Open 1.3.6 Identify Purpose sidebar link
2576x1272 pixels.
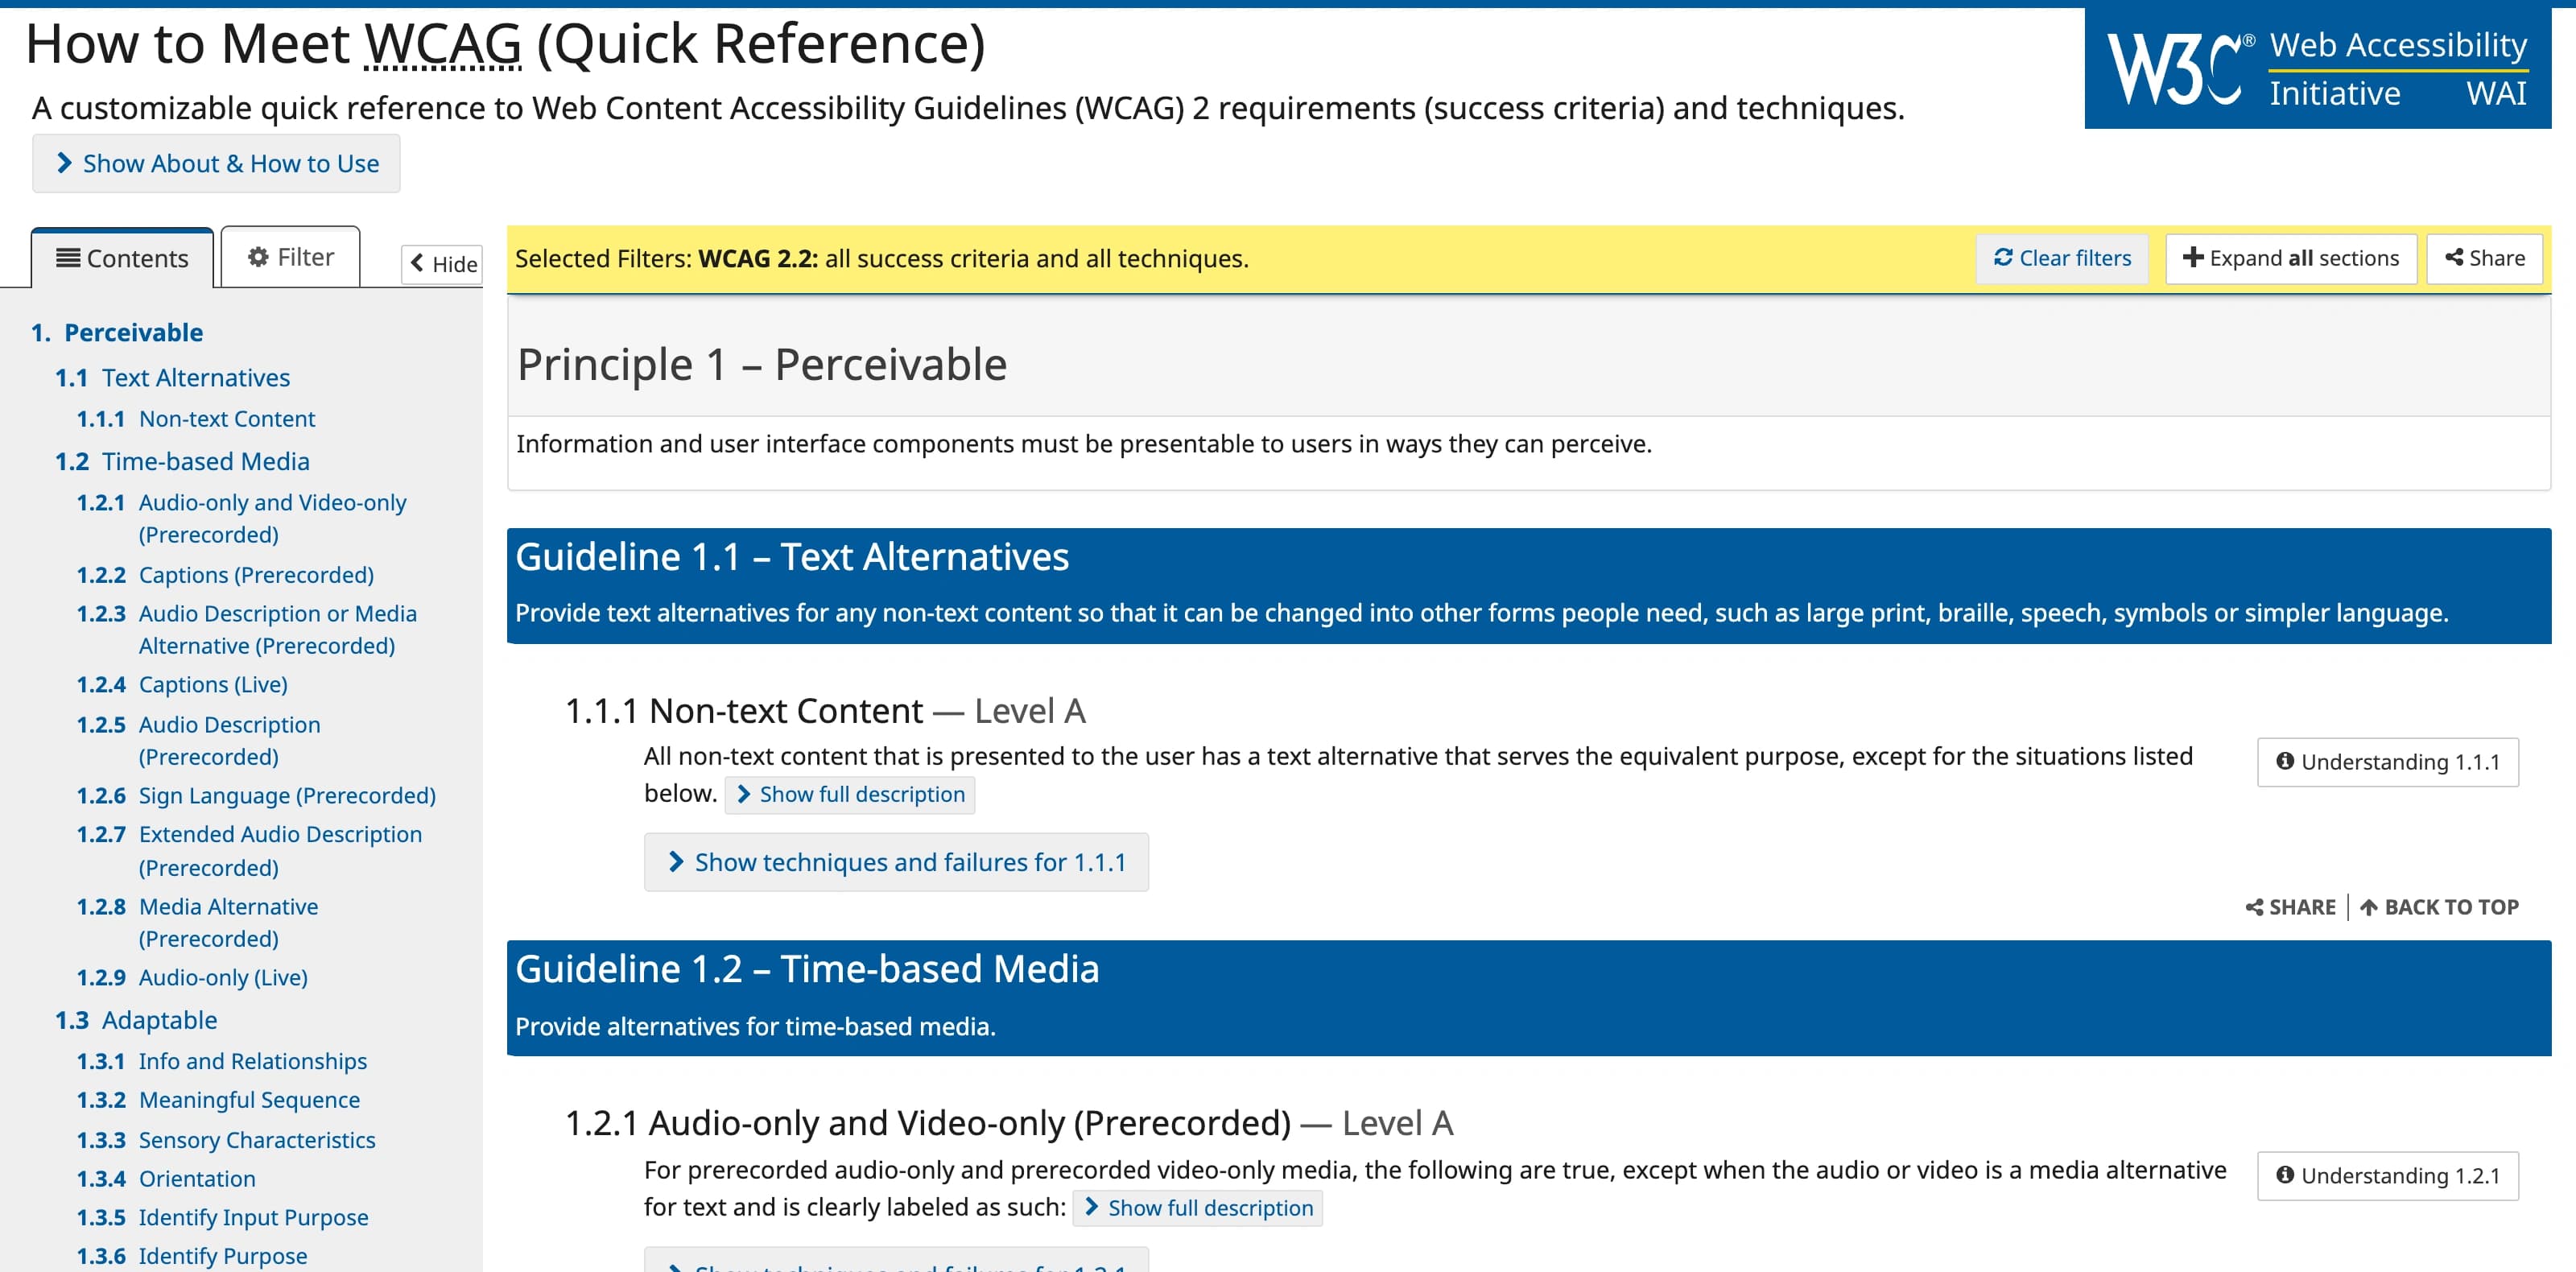click(x=192, y=1256)
